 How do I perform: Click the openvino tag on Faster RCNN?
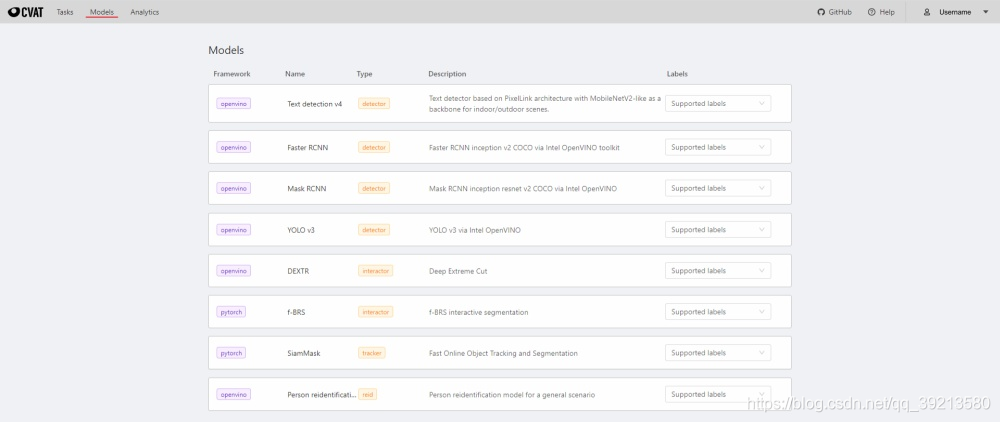233,147
